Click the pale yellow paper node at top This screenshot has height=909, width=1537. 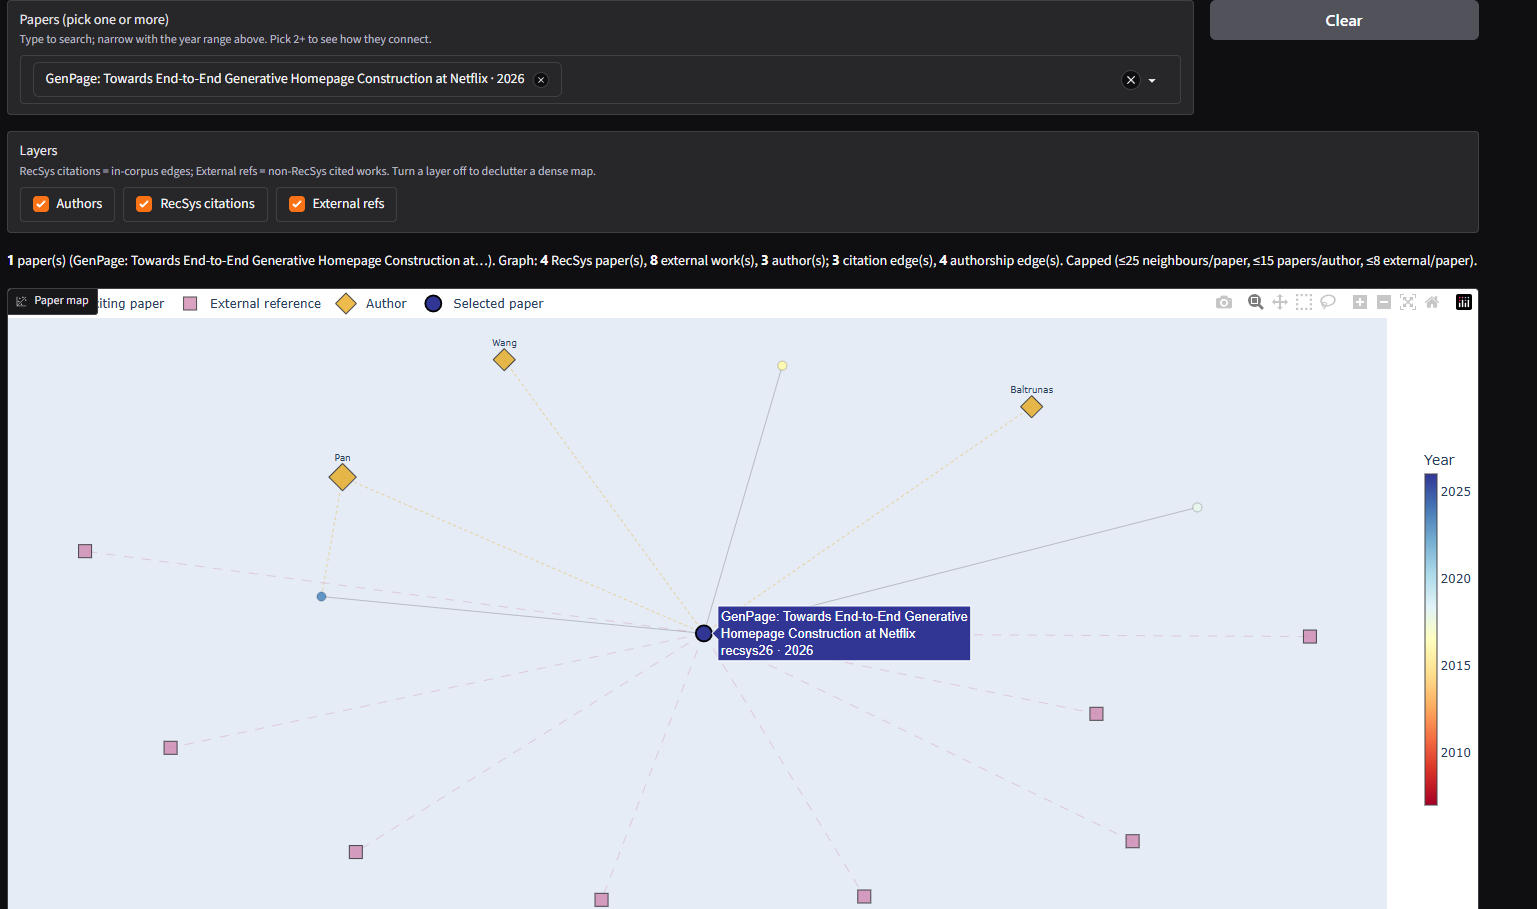click(782, 366)
